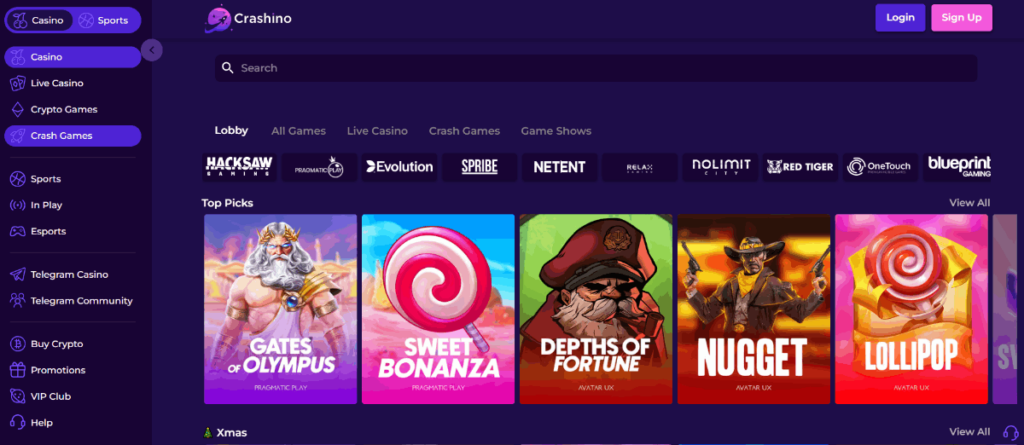This screenshot has width=1024, height=445.
Task: Click the Casino sidebar cherries icon
Action: point(18,57)
